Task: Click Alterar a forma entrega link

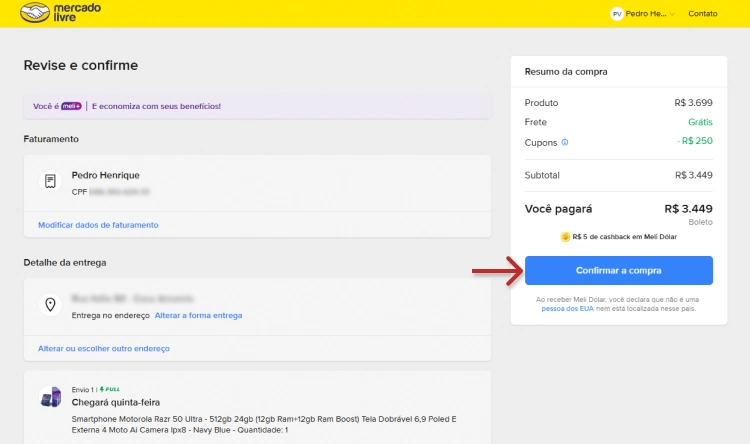Action: point(199,315)
